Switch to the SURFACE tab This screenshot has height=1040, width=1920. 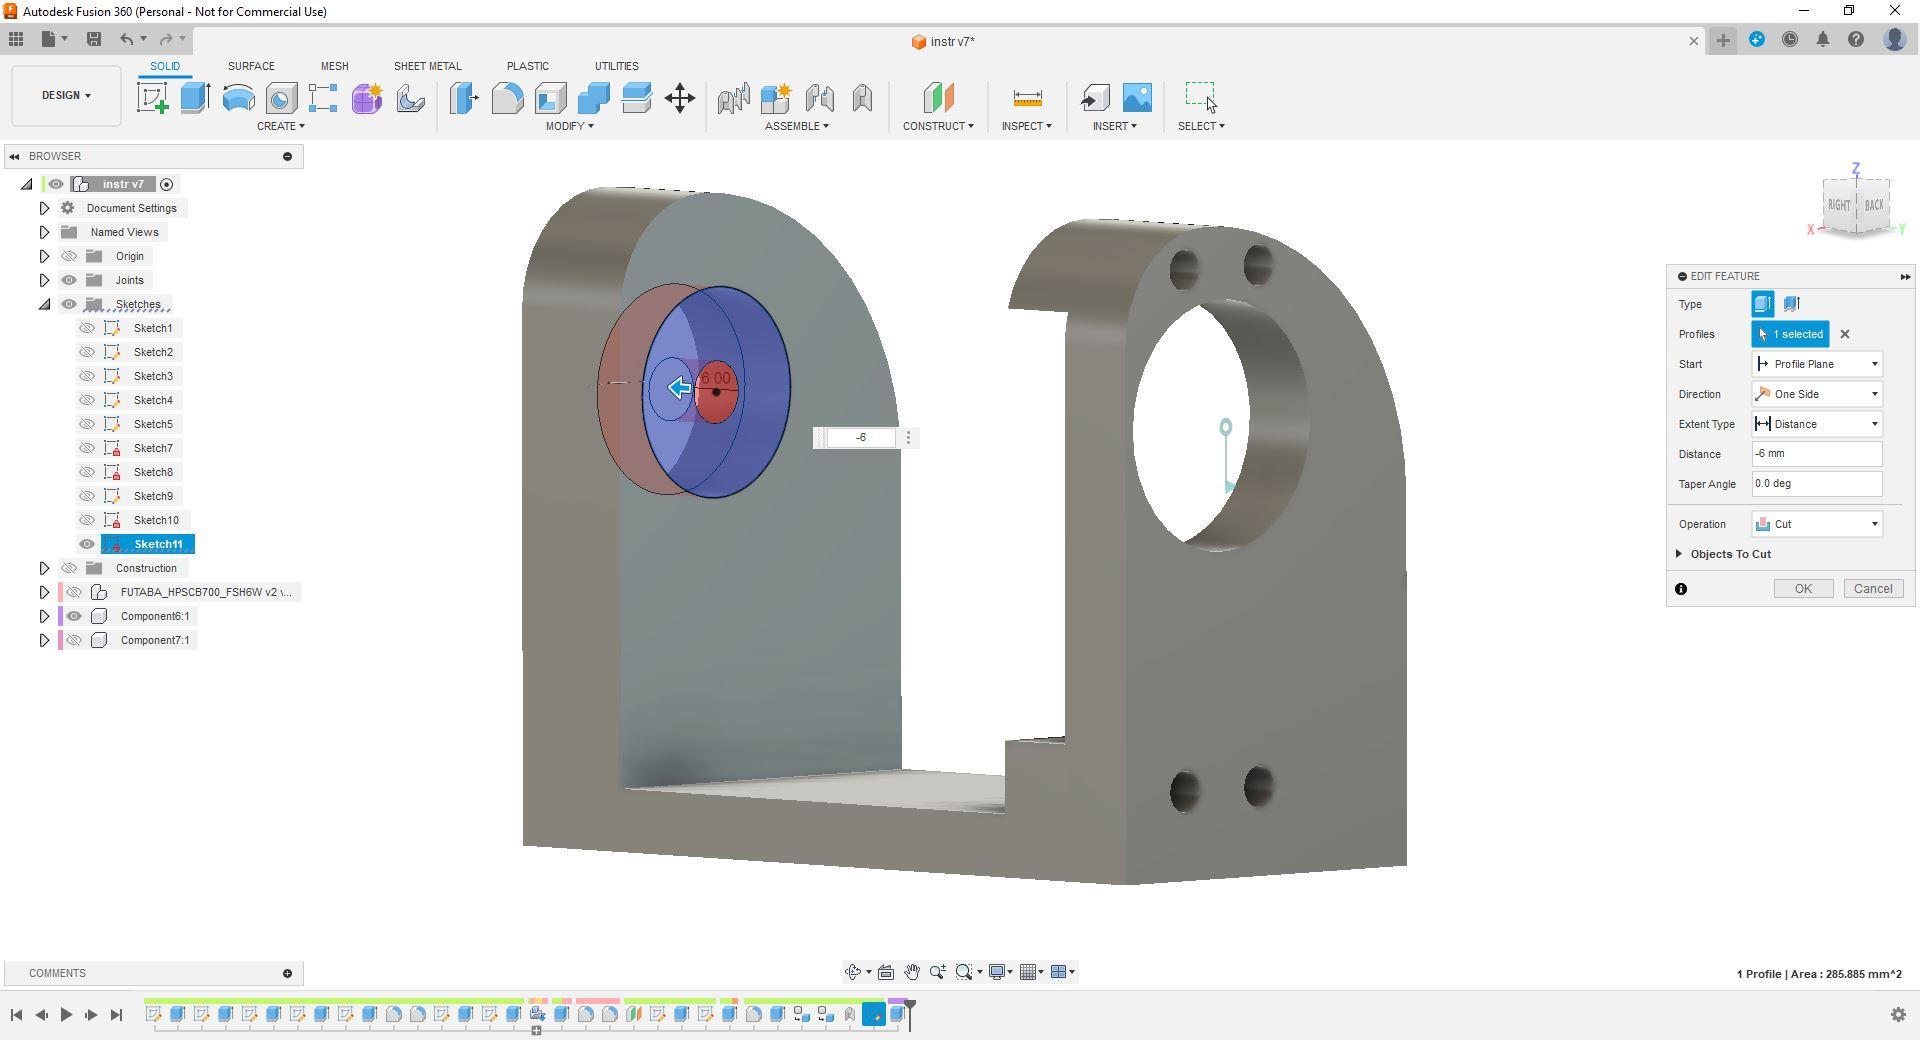(x=251, y=66)
